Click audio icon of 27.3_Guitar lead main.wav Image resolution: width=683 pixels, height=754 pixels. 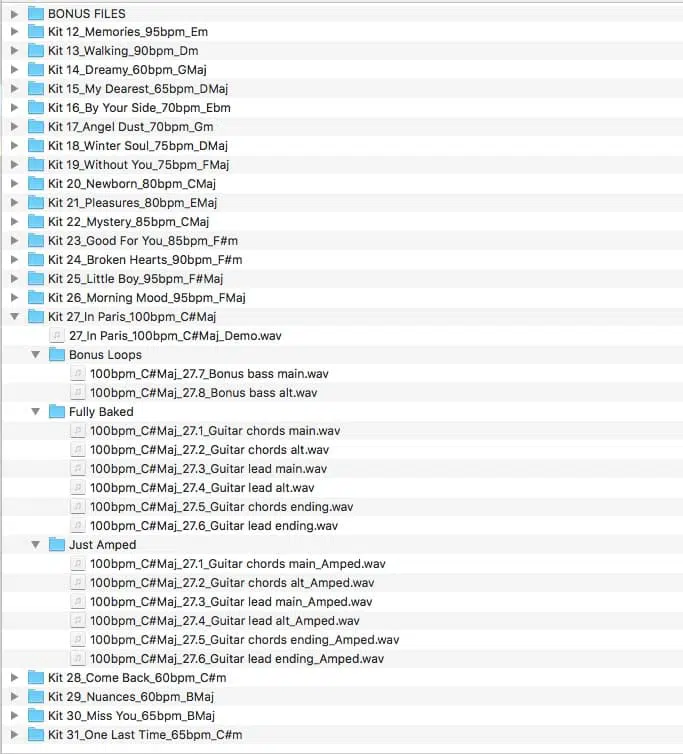pos(78,468)
